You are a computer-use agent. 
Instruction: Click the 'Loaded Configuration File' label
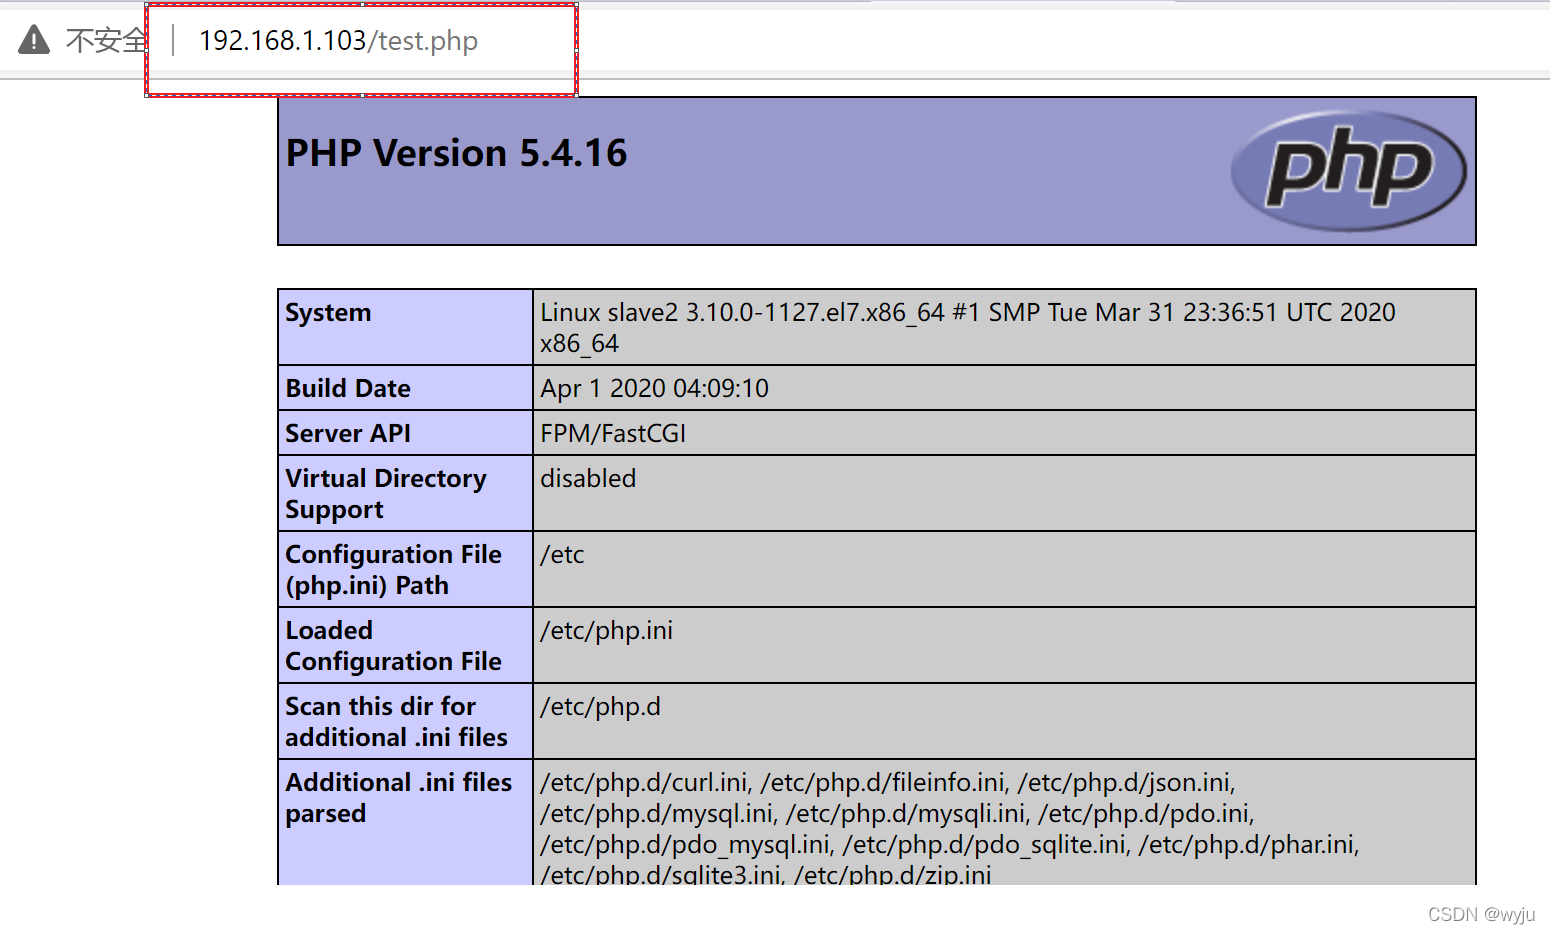(394, 646)
